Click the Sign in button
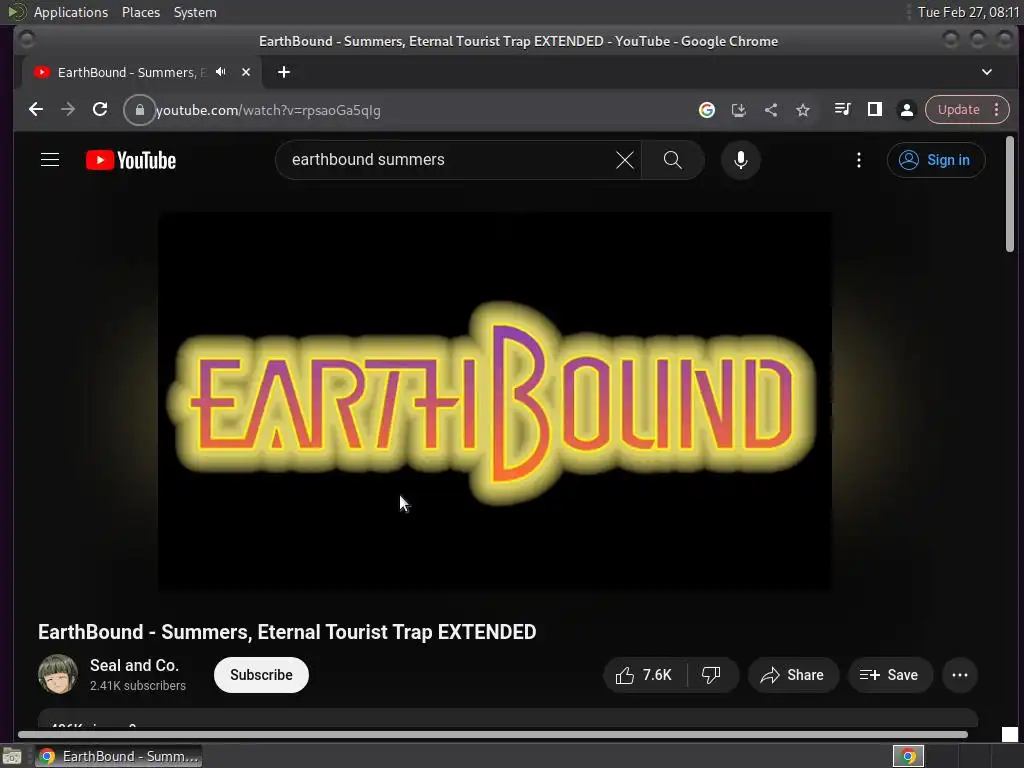The image size is (1024, 768). pos(936,160)
